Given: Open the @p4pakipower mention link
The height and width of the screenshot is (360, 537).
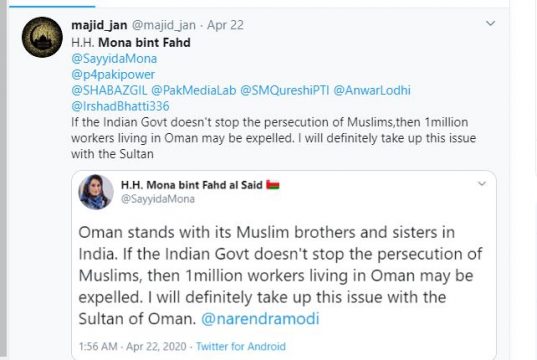Looking at the screenshot, I should coord(113,74).
